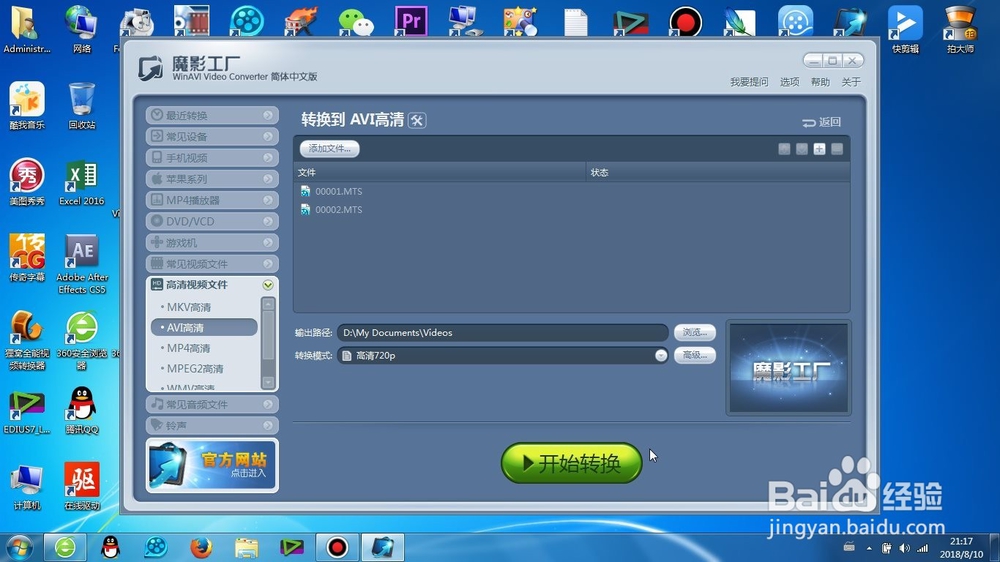Collapse the 高清视频文件 category
Screen dimensions: 1000x562
click(x=212, y=285)
